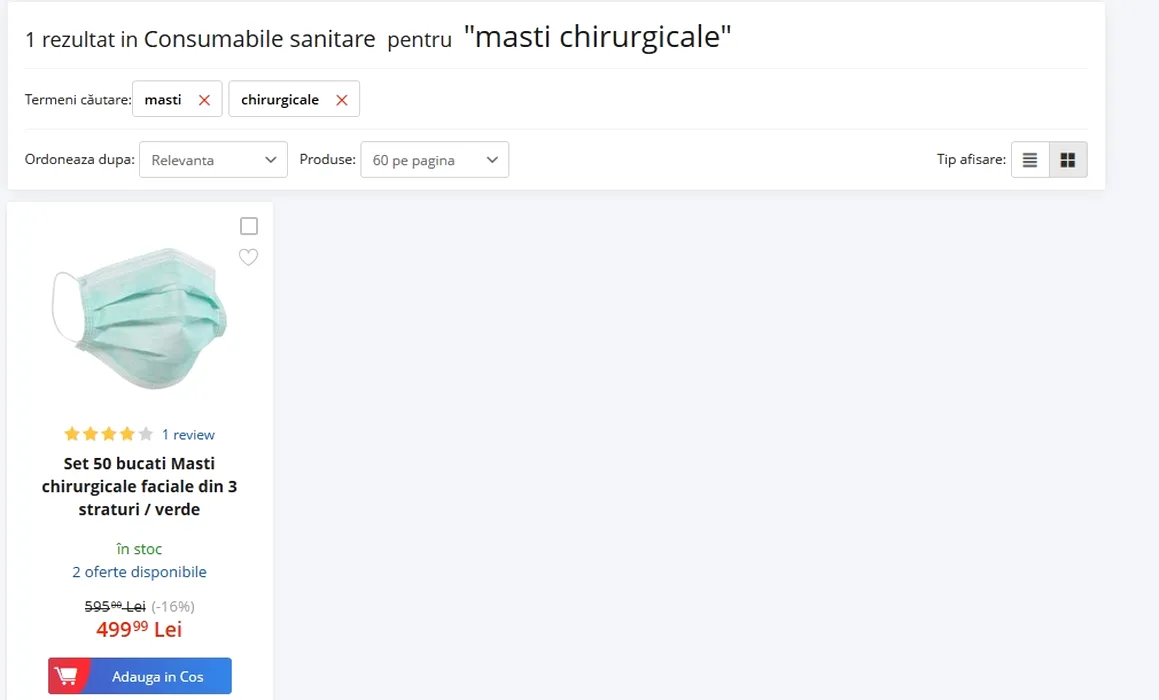Click the green "în stoc" availability label
Image resolution: width=1159 pixels, height=700 pixels.
pyautogui.click(x=139, y=548)
